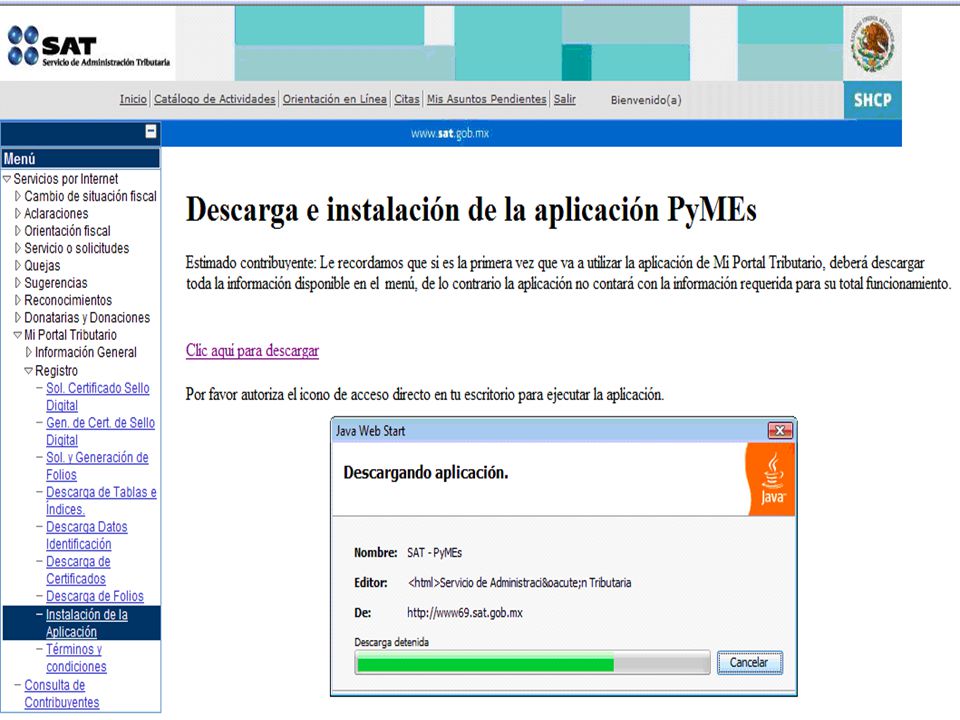Collapse the menu panel with the minus icon
This screenshot has height=720, width=960.
click(x=151, y=132)
